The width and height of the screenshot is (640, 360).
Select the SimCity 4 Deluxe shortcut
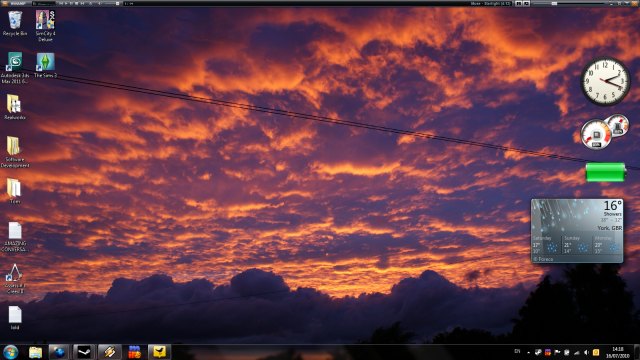pyautogui.click(x=45, y=25)
